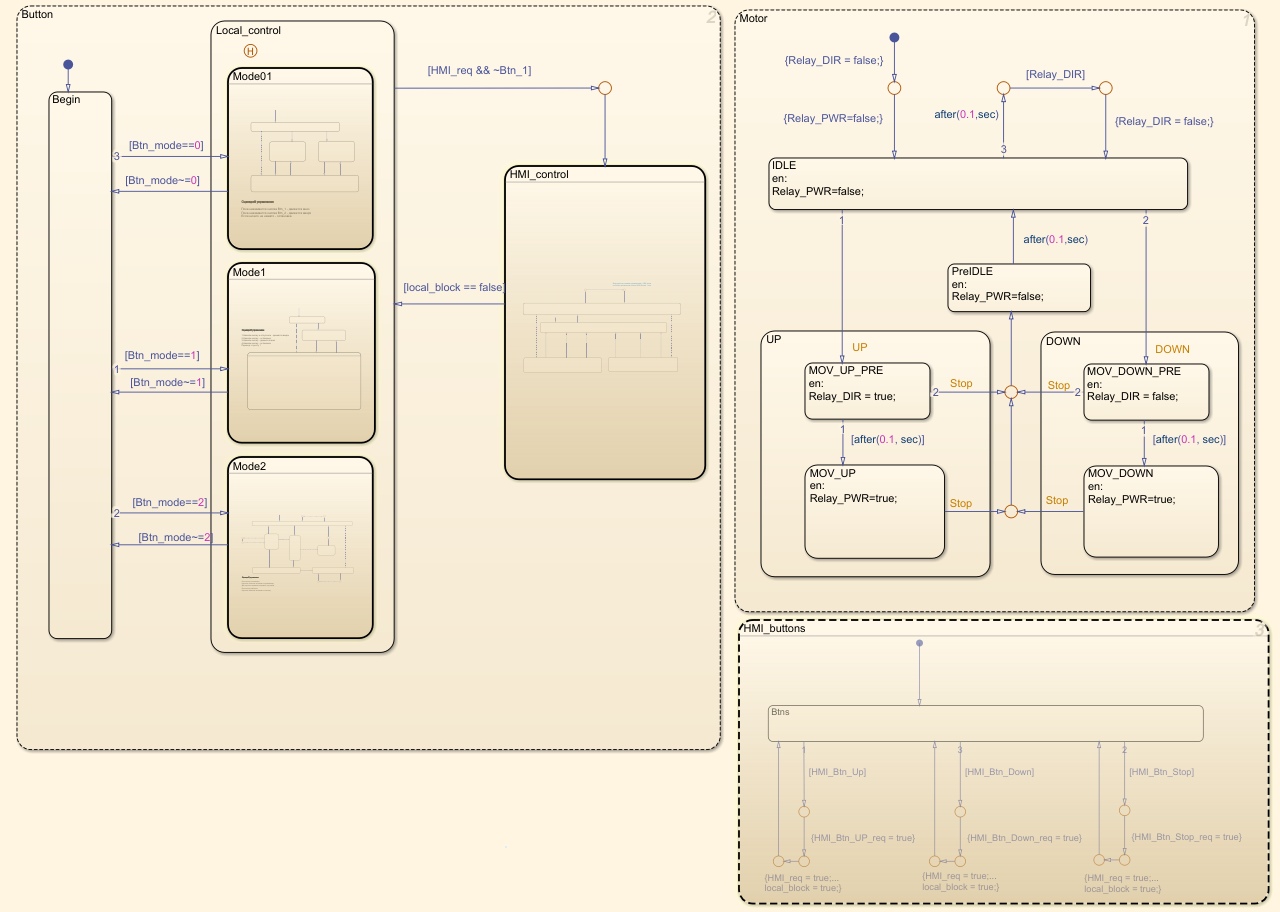This screenshot has width=1280, height=912.
Task: Click the [local_block == false] transition label
Action: tap(453, 287)
